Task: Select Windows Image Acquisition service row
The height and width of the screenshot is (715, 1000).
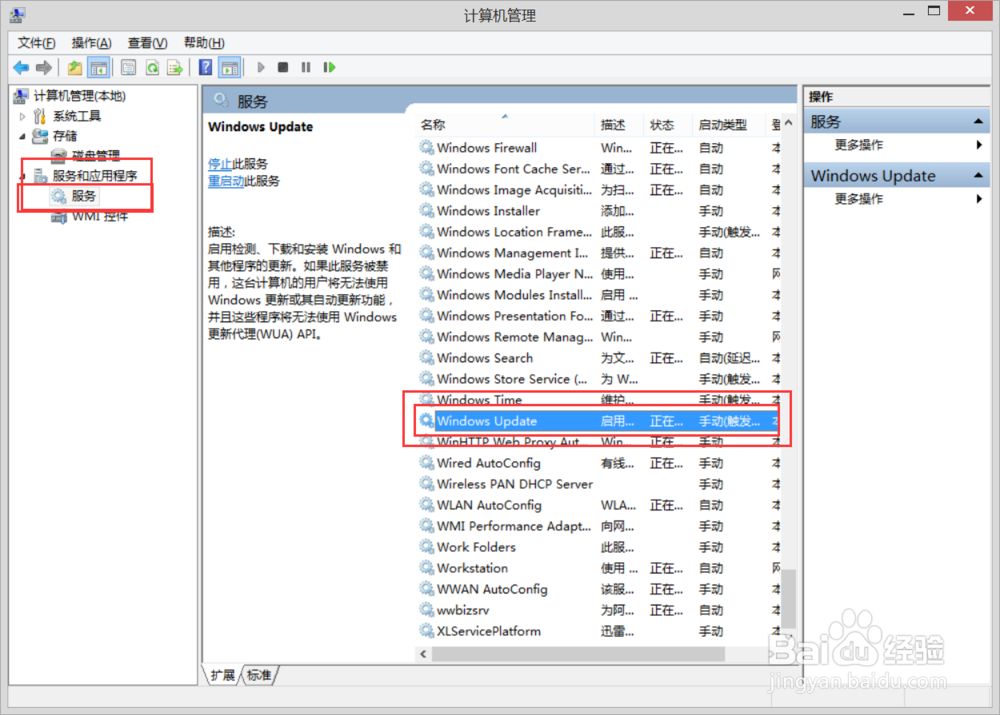Action: coord(598,190)
